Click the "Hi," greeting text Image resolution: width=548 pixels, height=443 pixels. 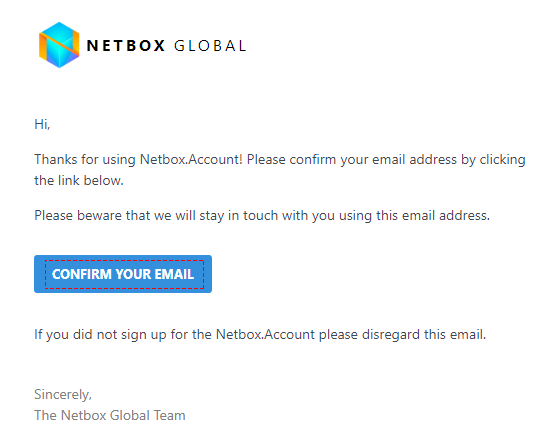42,124
